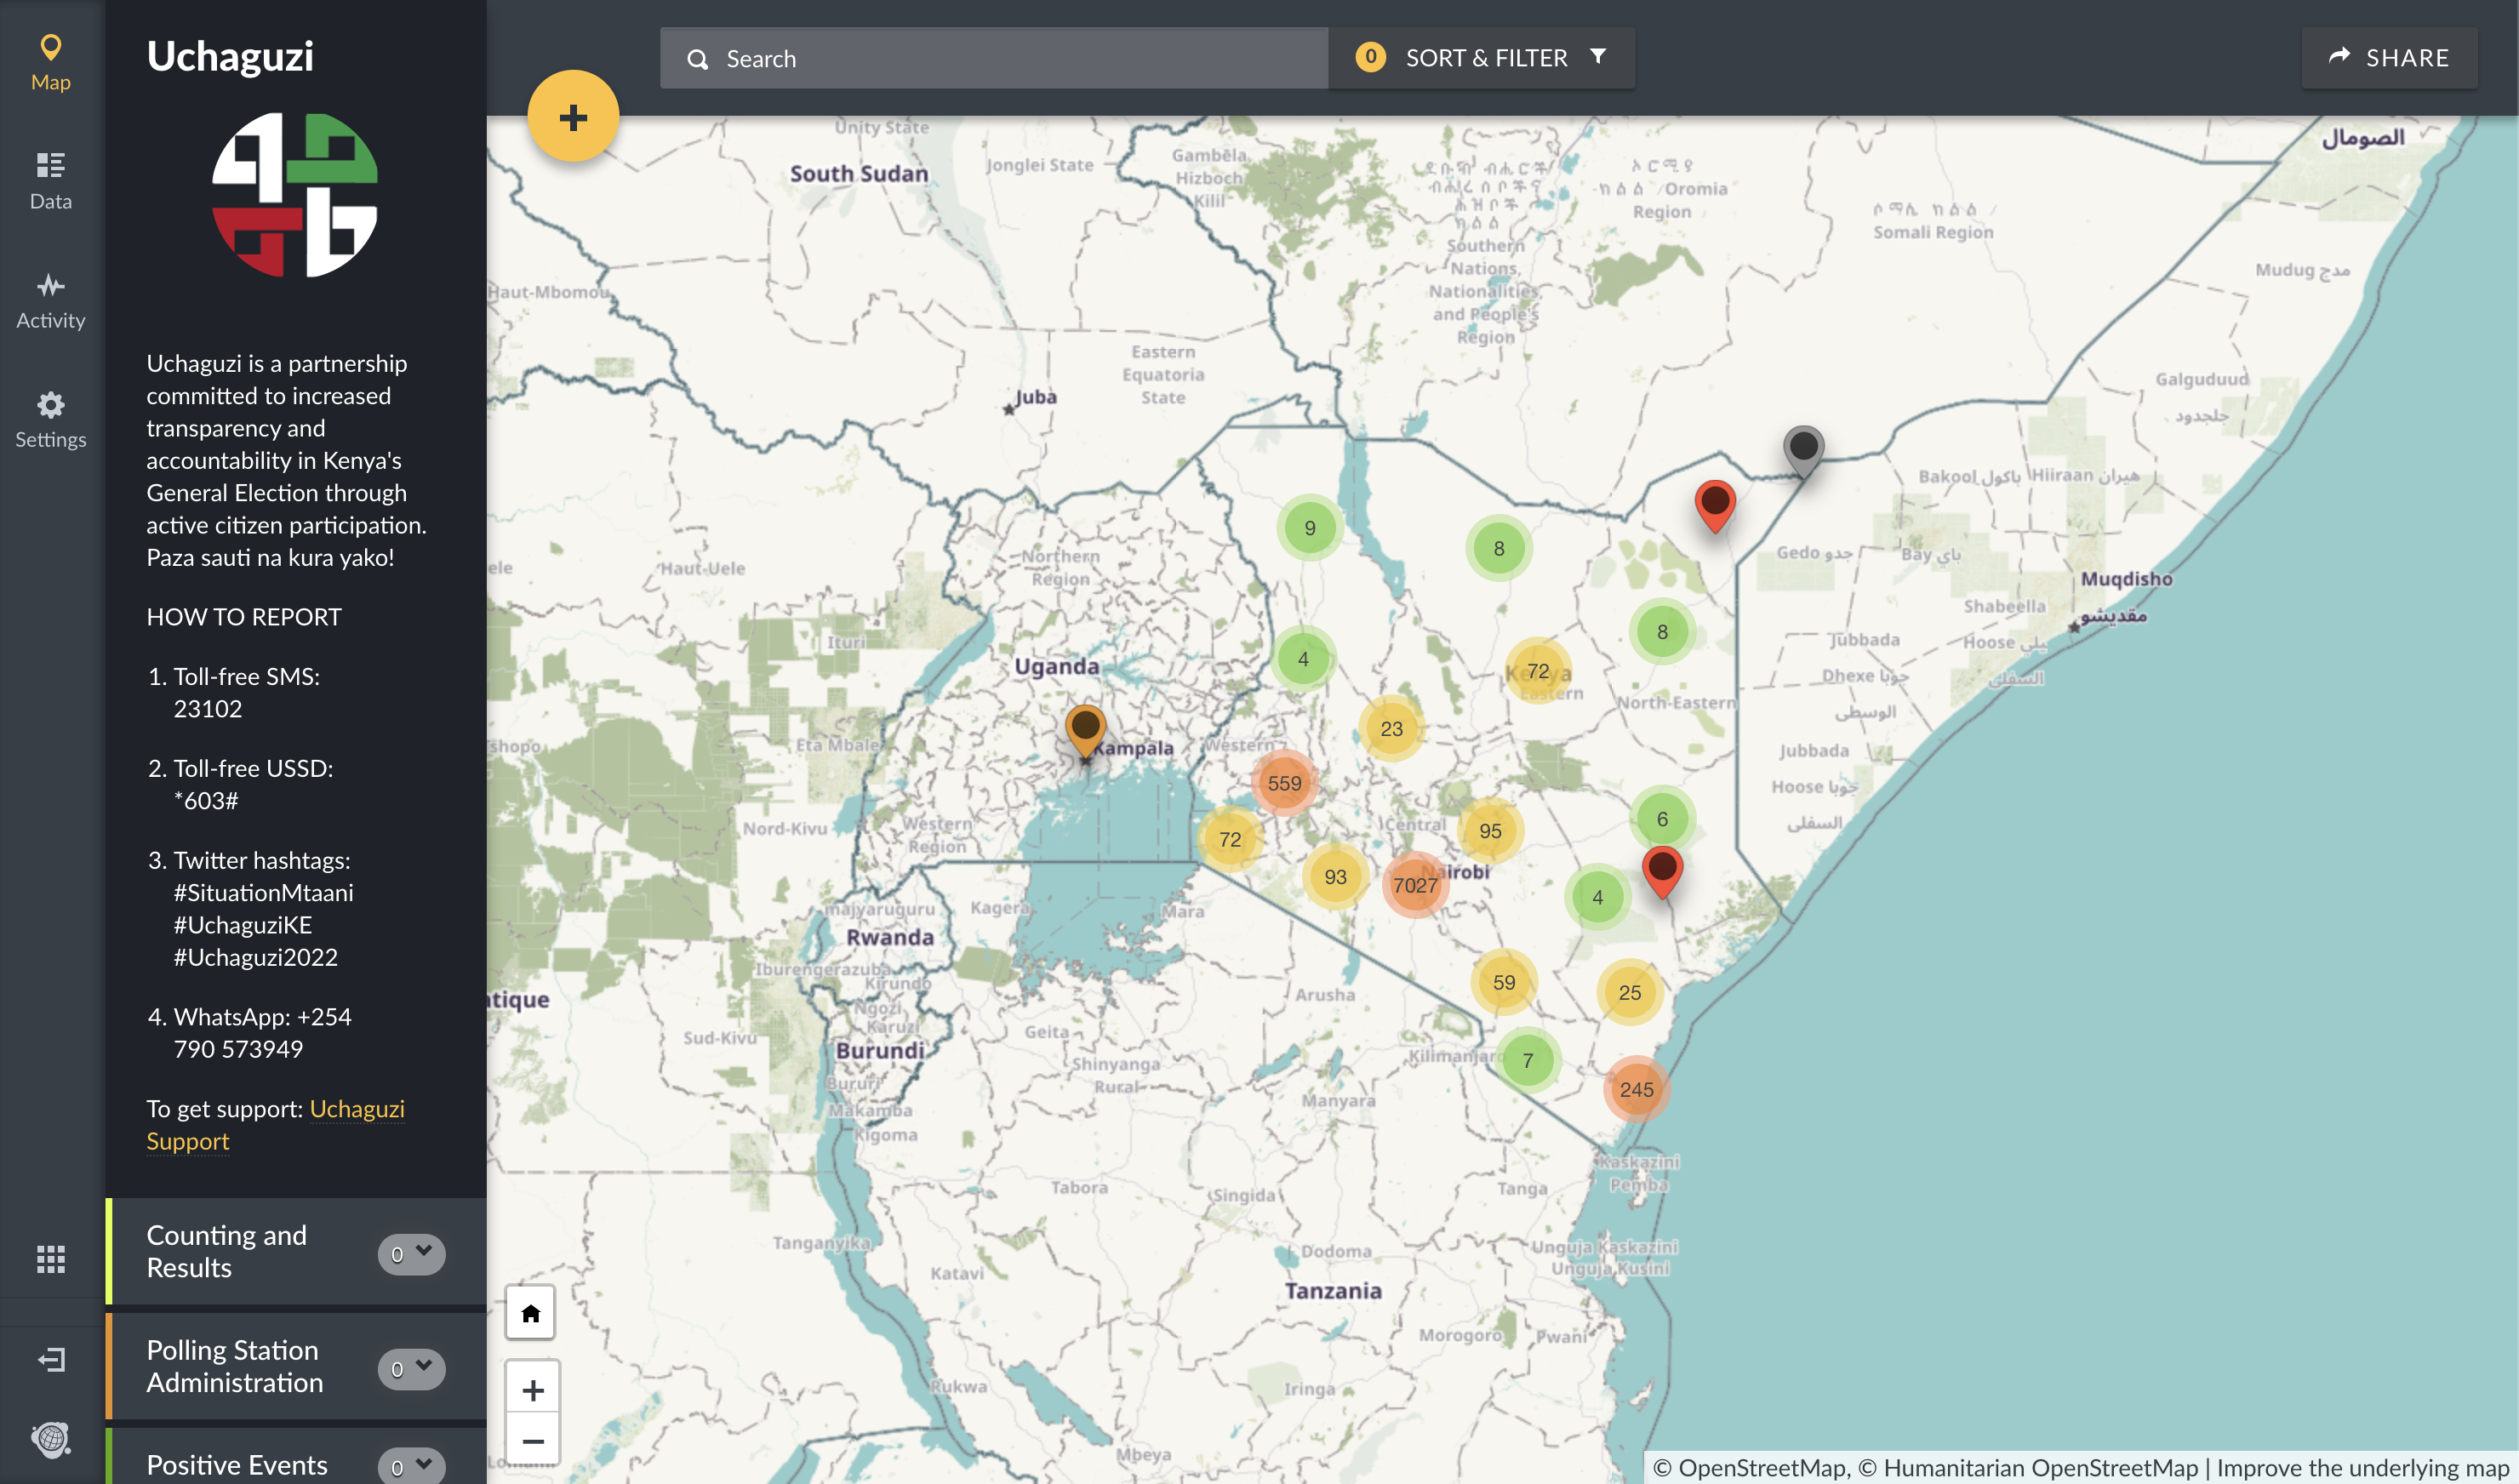Viewport: 2519px width, 1484px height.
Task: Click the logout arrow icon in sidebar
Action: pos(51,1359)
